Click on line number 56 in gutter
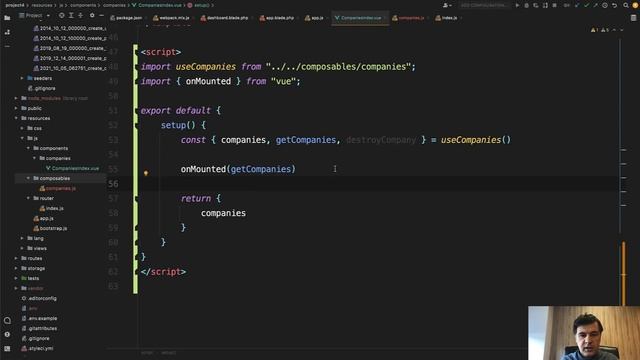Image resolution: width=640 pixels, height=360 pixels. tap(113, 184)
